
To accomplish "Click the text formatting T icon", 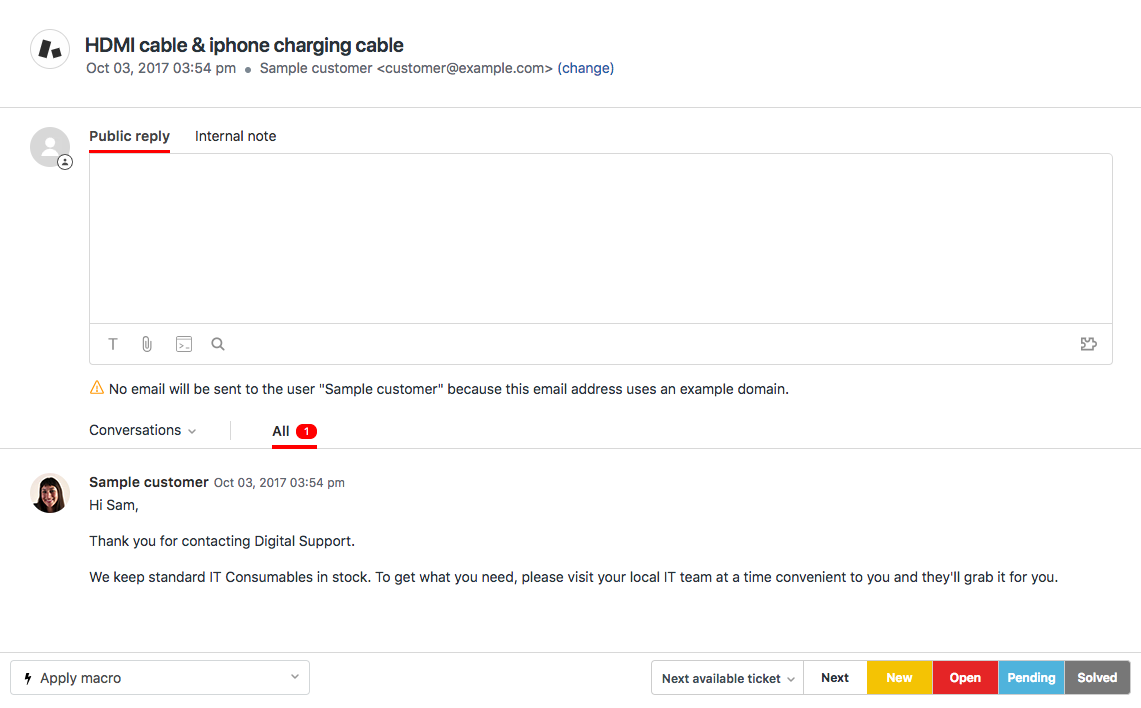I will coord(113,344).
